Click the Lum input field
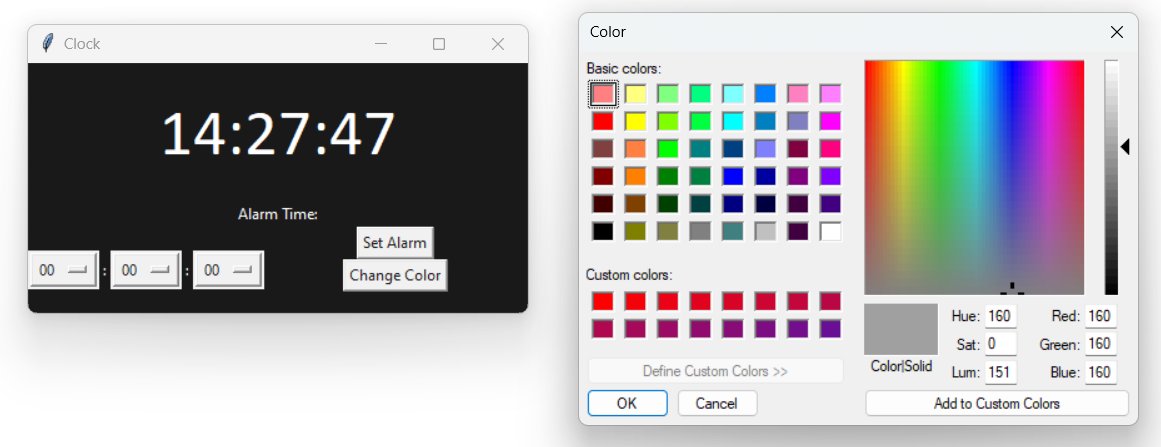 (1000, 372)
